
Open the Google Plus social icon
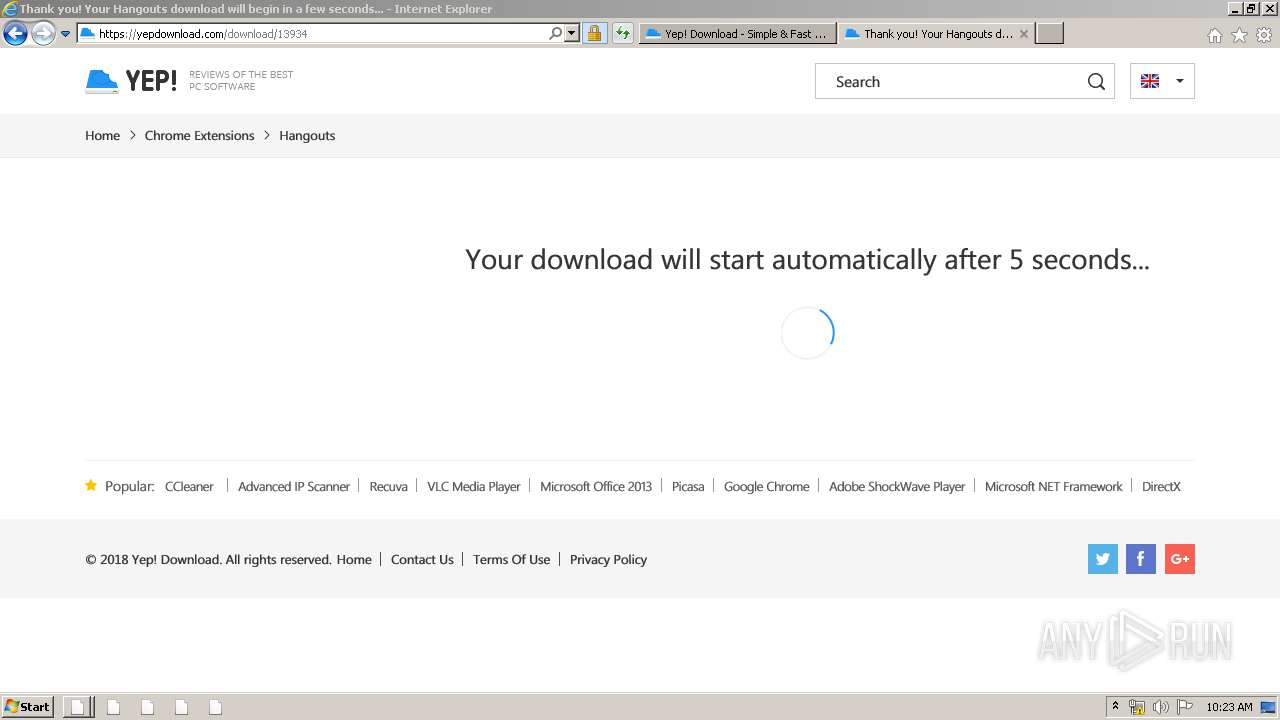coord(1180,559)
